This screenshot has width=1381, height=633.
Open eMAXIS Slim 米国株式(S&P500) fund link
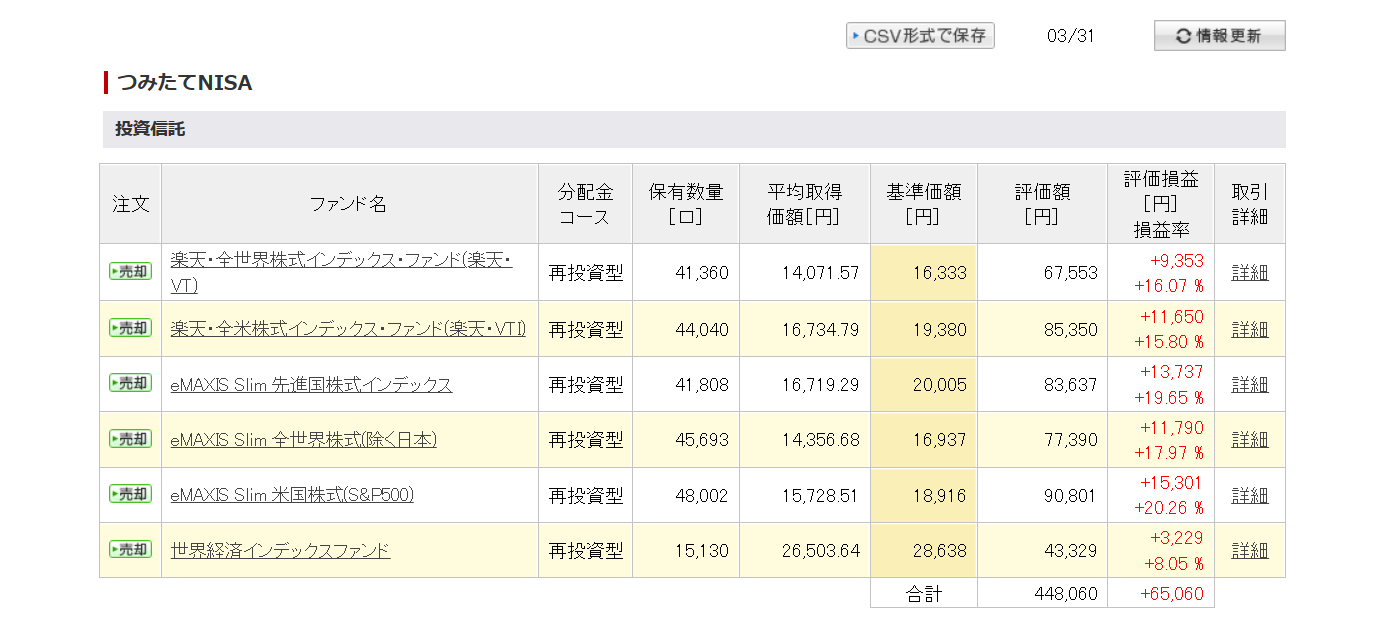[292, 495]
